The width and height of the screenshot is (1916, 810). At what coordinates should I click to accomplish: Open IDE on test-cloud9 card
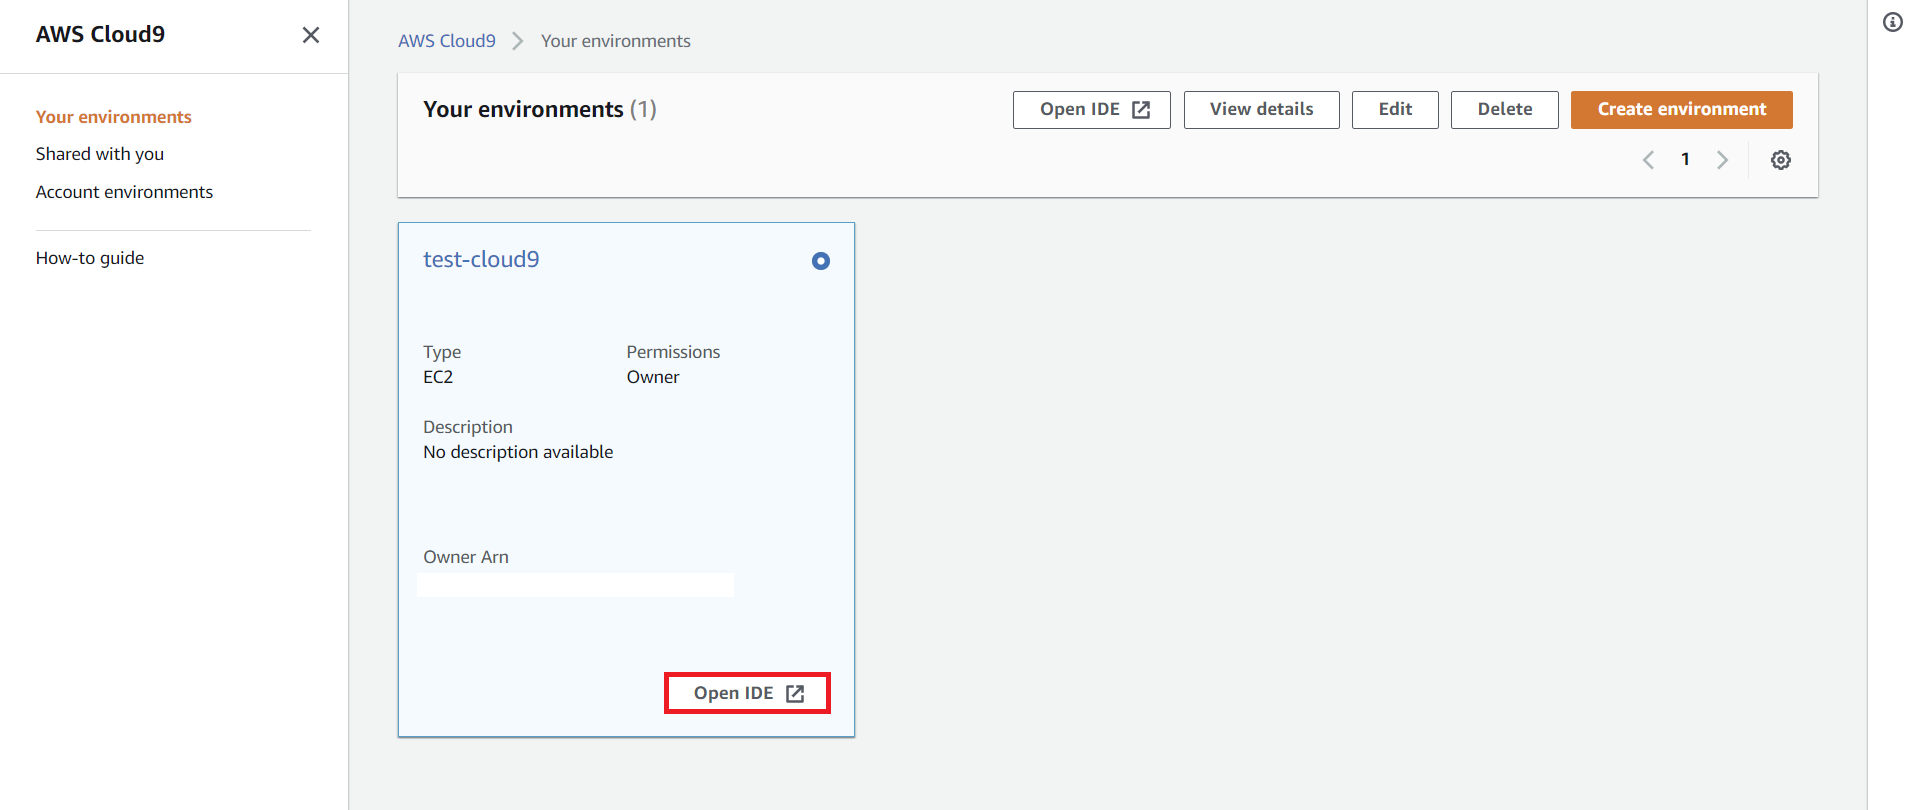point(748,693)
